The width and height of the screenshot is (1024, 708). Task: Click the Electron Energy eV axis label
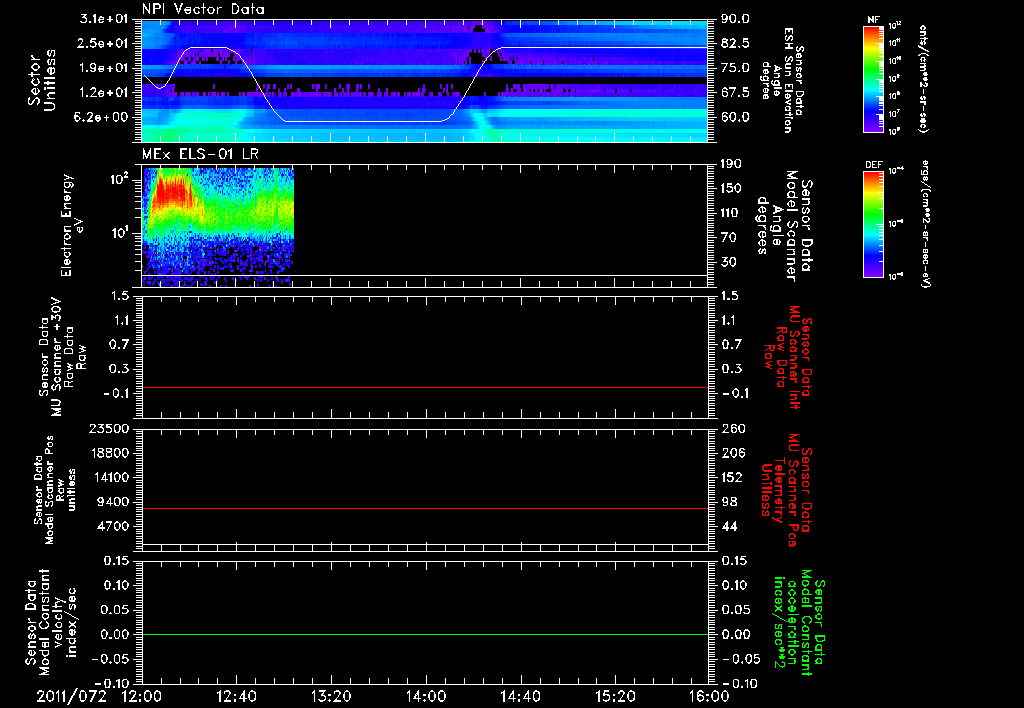pyautogui.click(x=72, y=225)
